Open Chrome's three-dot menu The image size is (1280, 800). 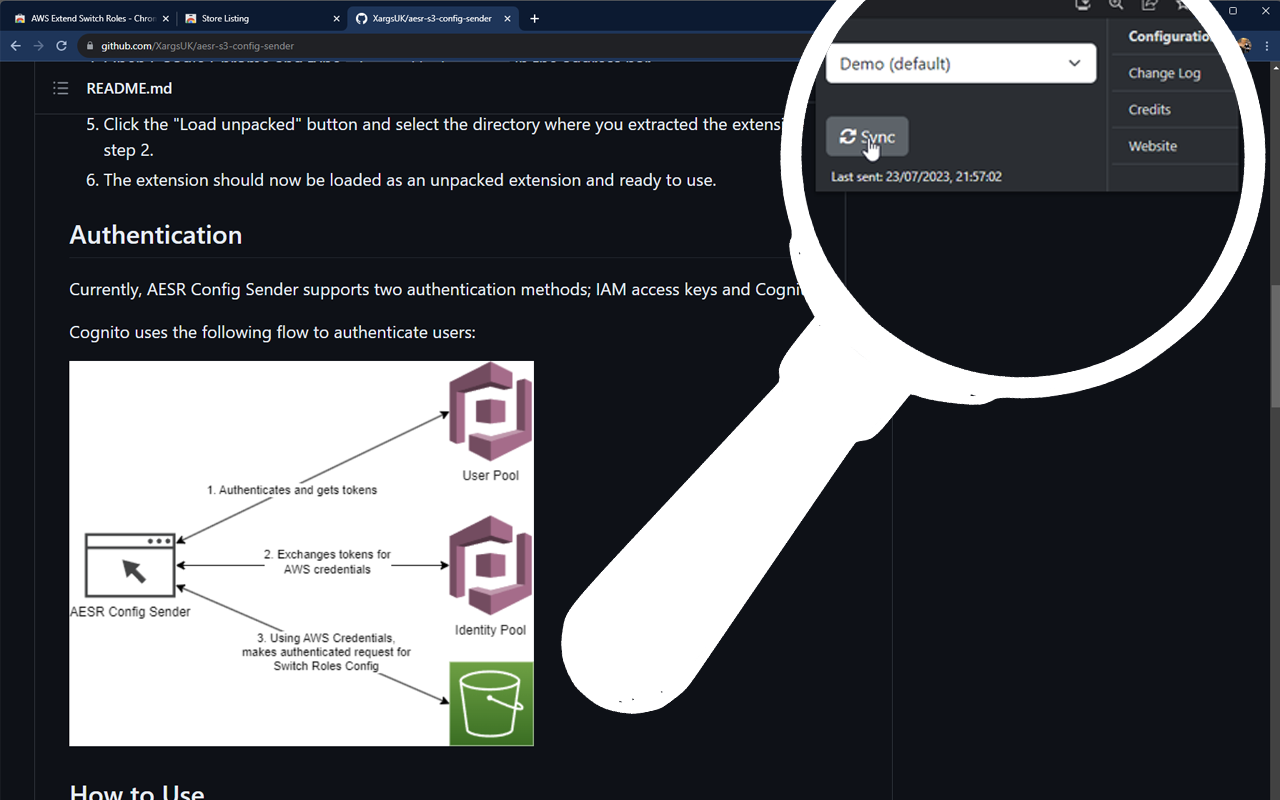tap(1266, 45)
